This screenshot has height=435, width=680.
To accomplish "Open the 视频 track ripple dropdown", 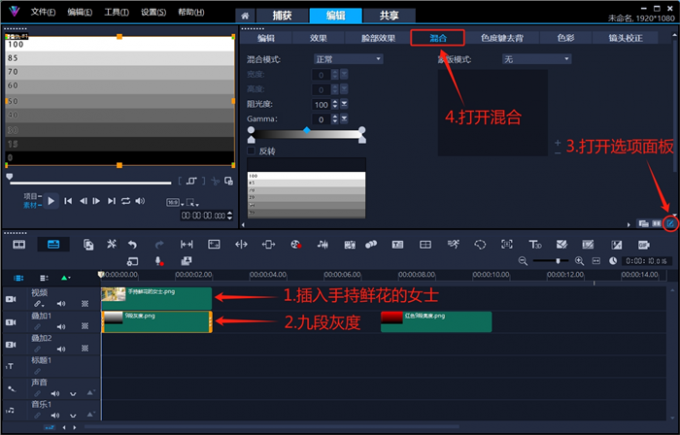I will (x=39, y=304).
